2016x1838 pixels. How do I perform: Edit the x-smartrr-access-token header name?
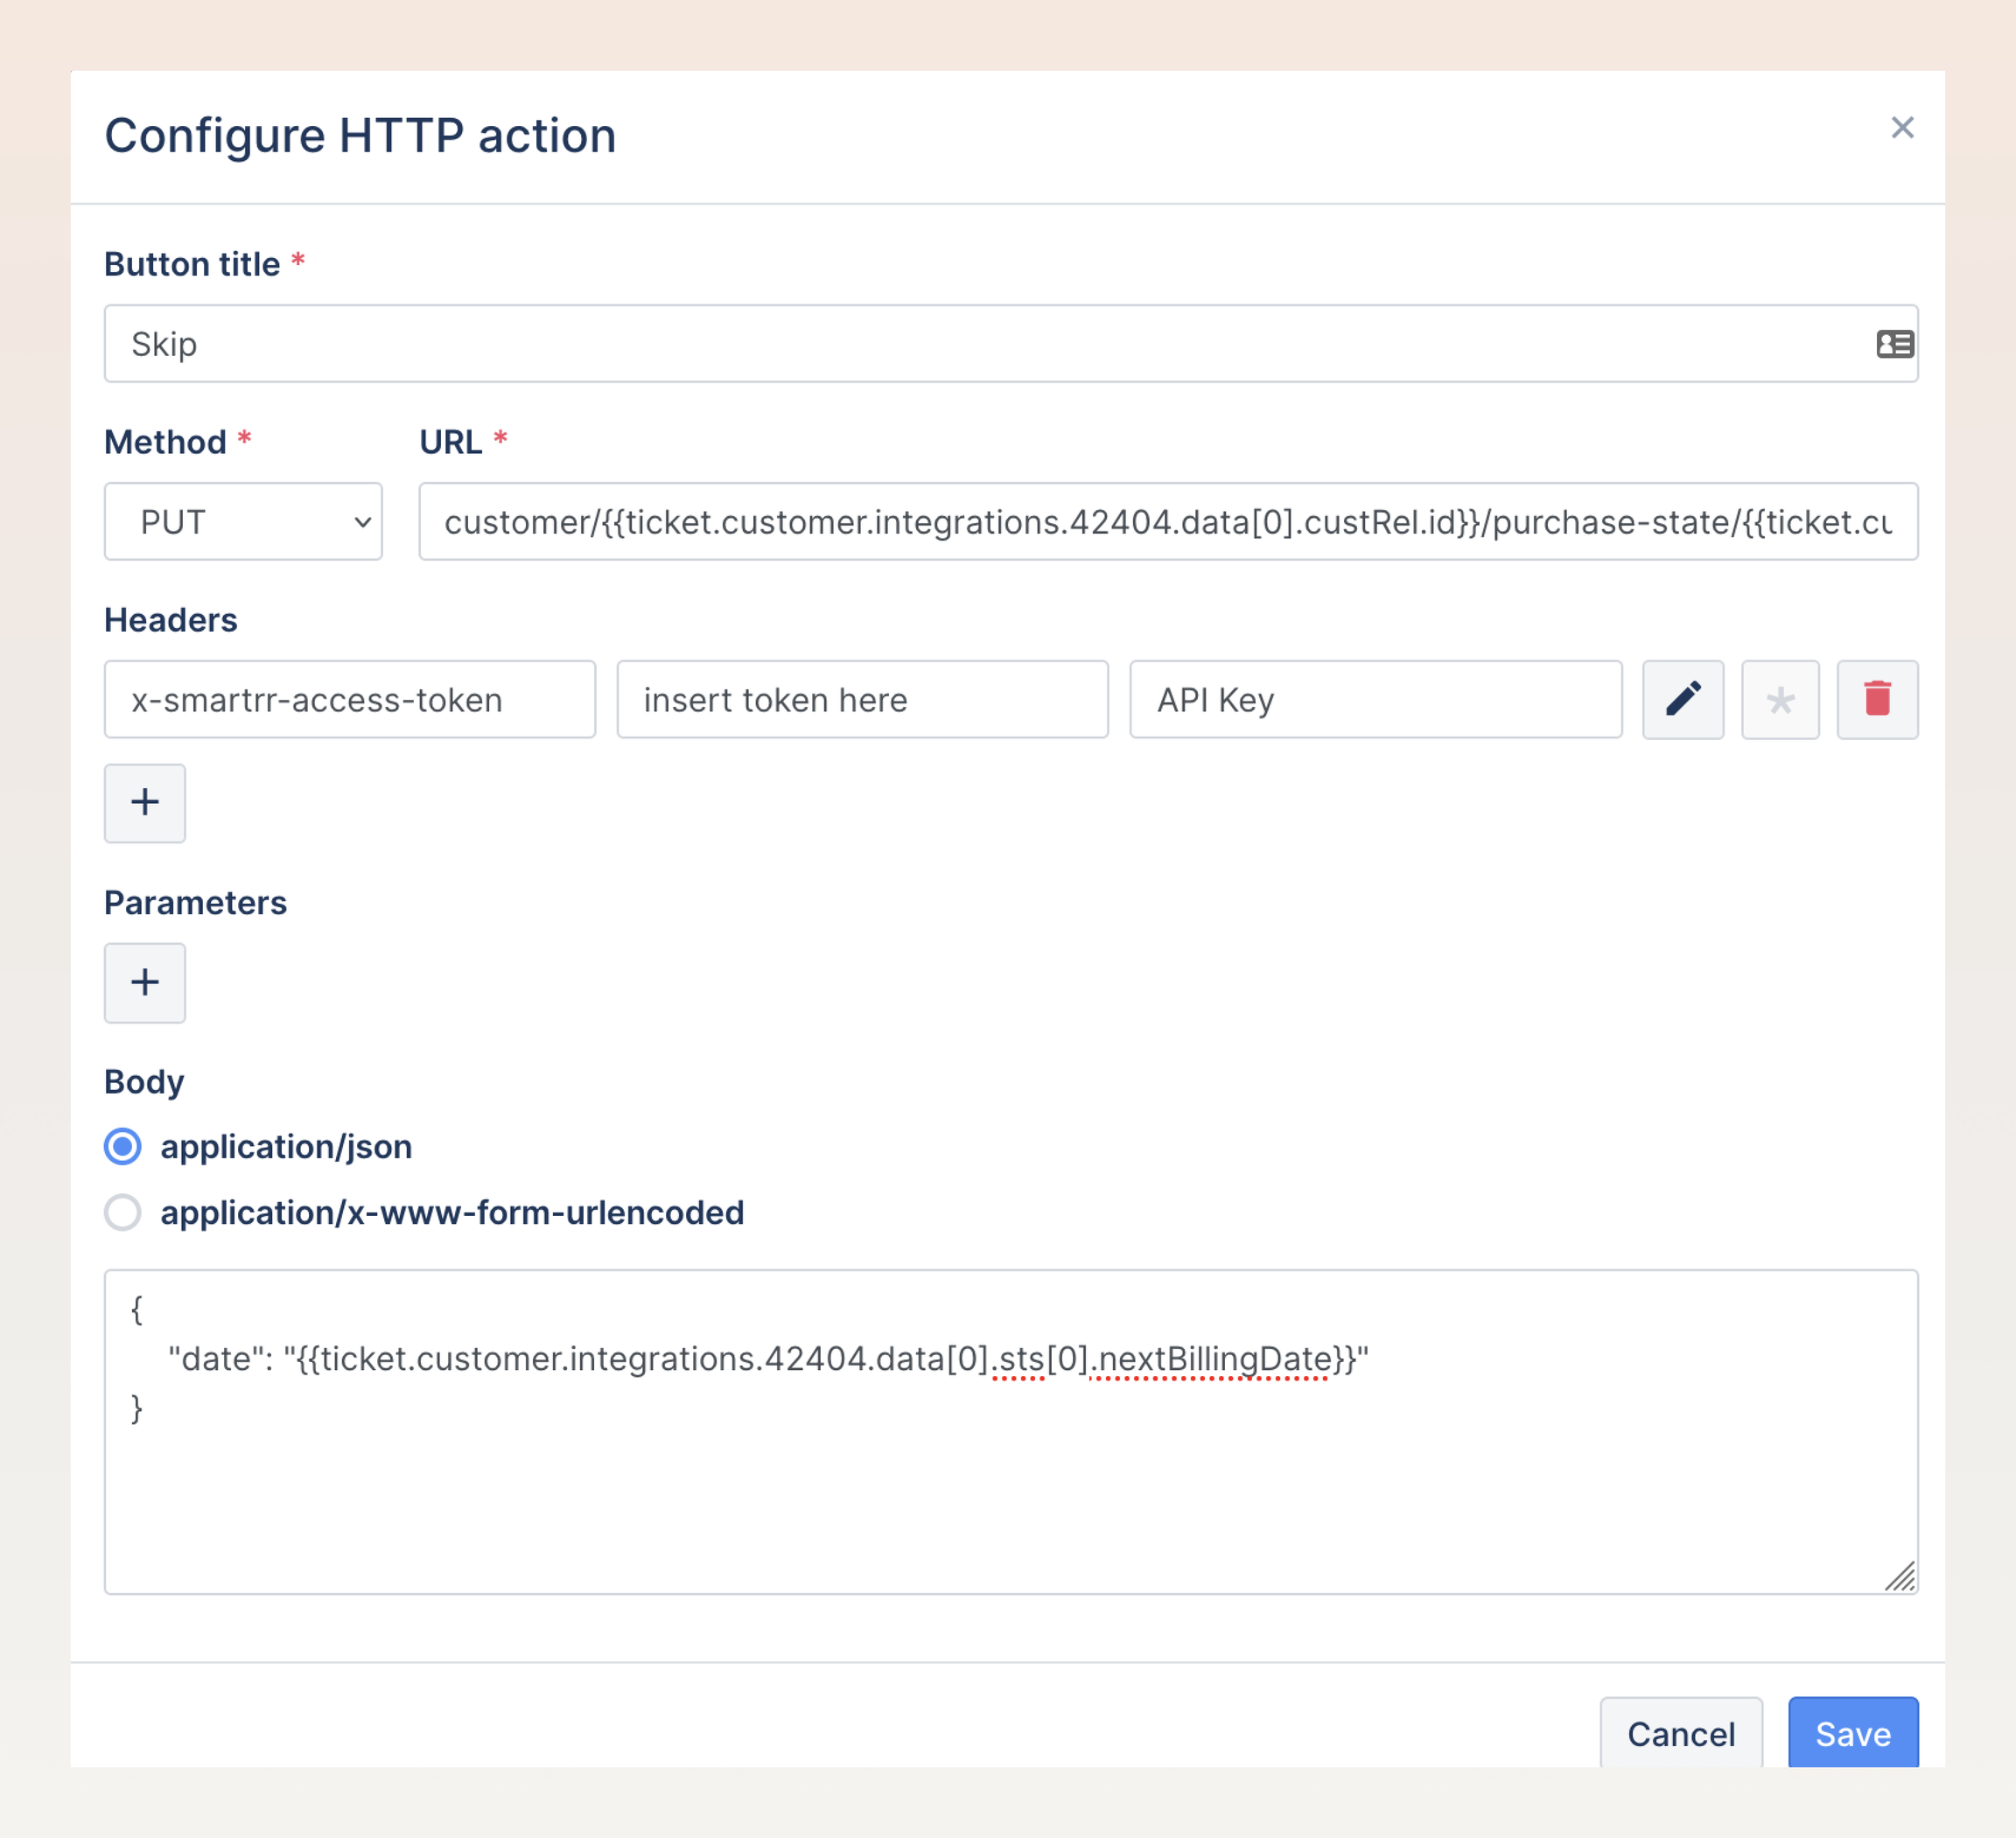coord(350,700)
